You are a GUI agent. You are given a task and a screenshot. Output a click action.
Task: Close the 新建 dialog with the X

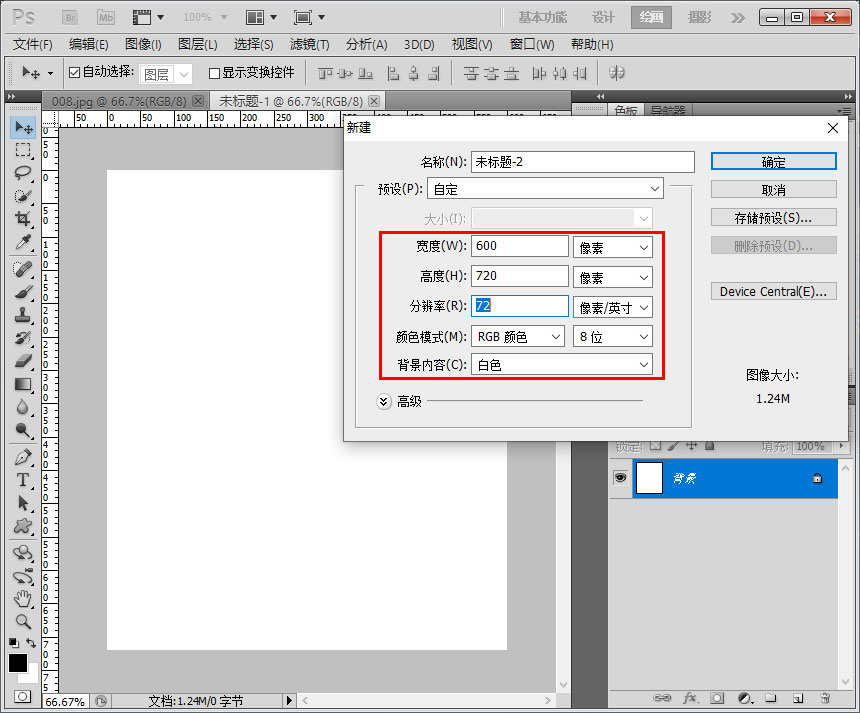(833, 128)
